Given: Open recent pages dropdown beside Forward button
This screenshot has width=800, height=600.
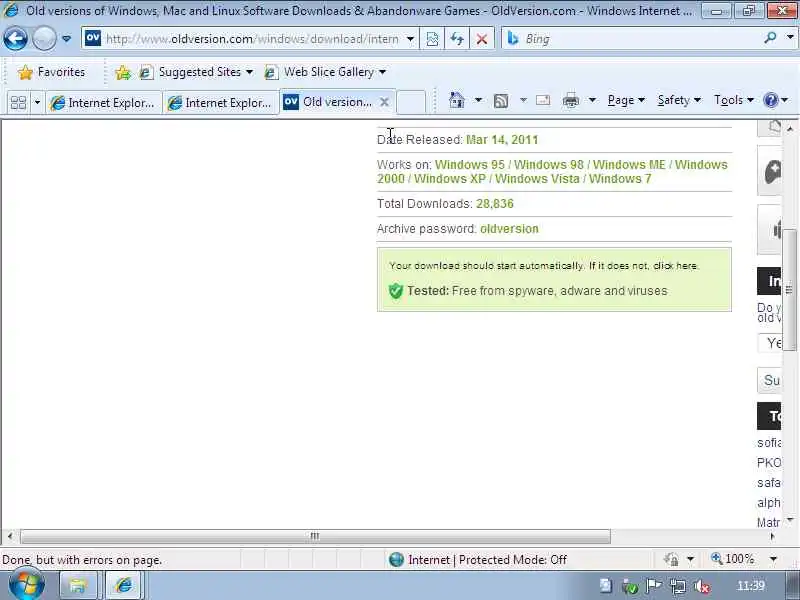Looking at the screenshot, I should pos(66,38).
